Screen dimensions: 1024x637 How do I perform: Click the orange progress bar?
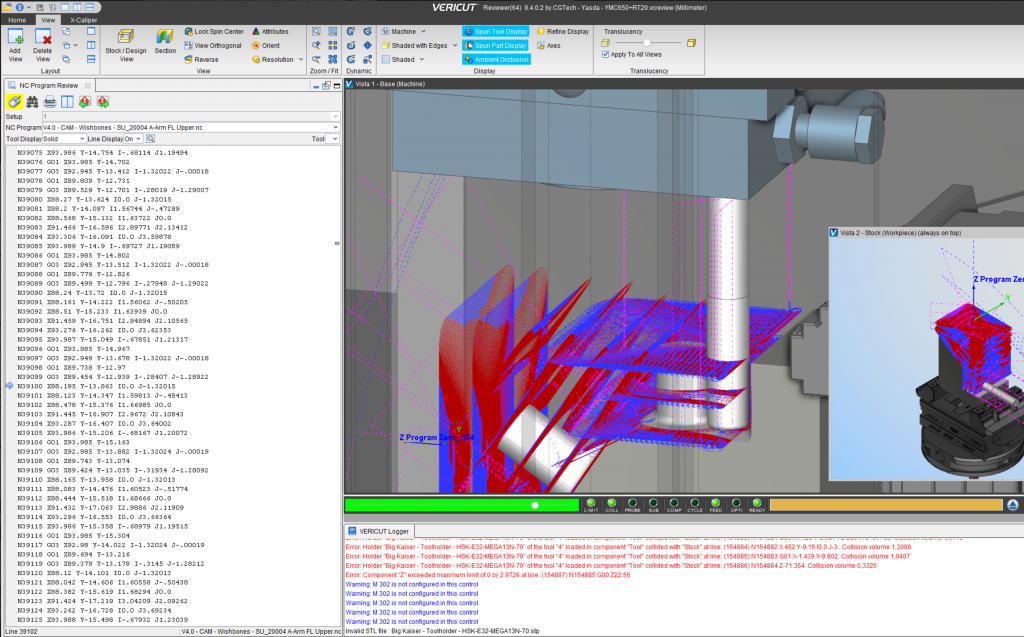(886, 505)
